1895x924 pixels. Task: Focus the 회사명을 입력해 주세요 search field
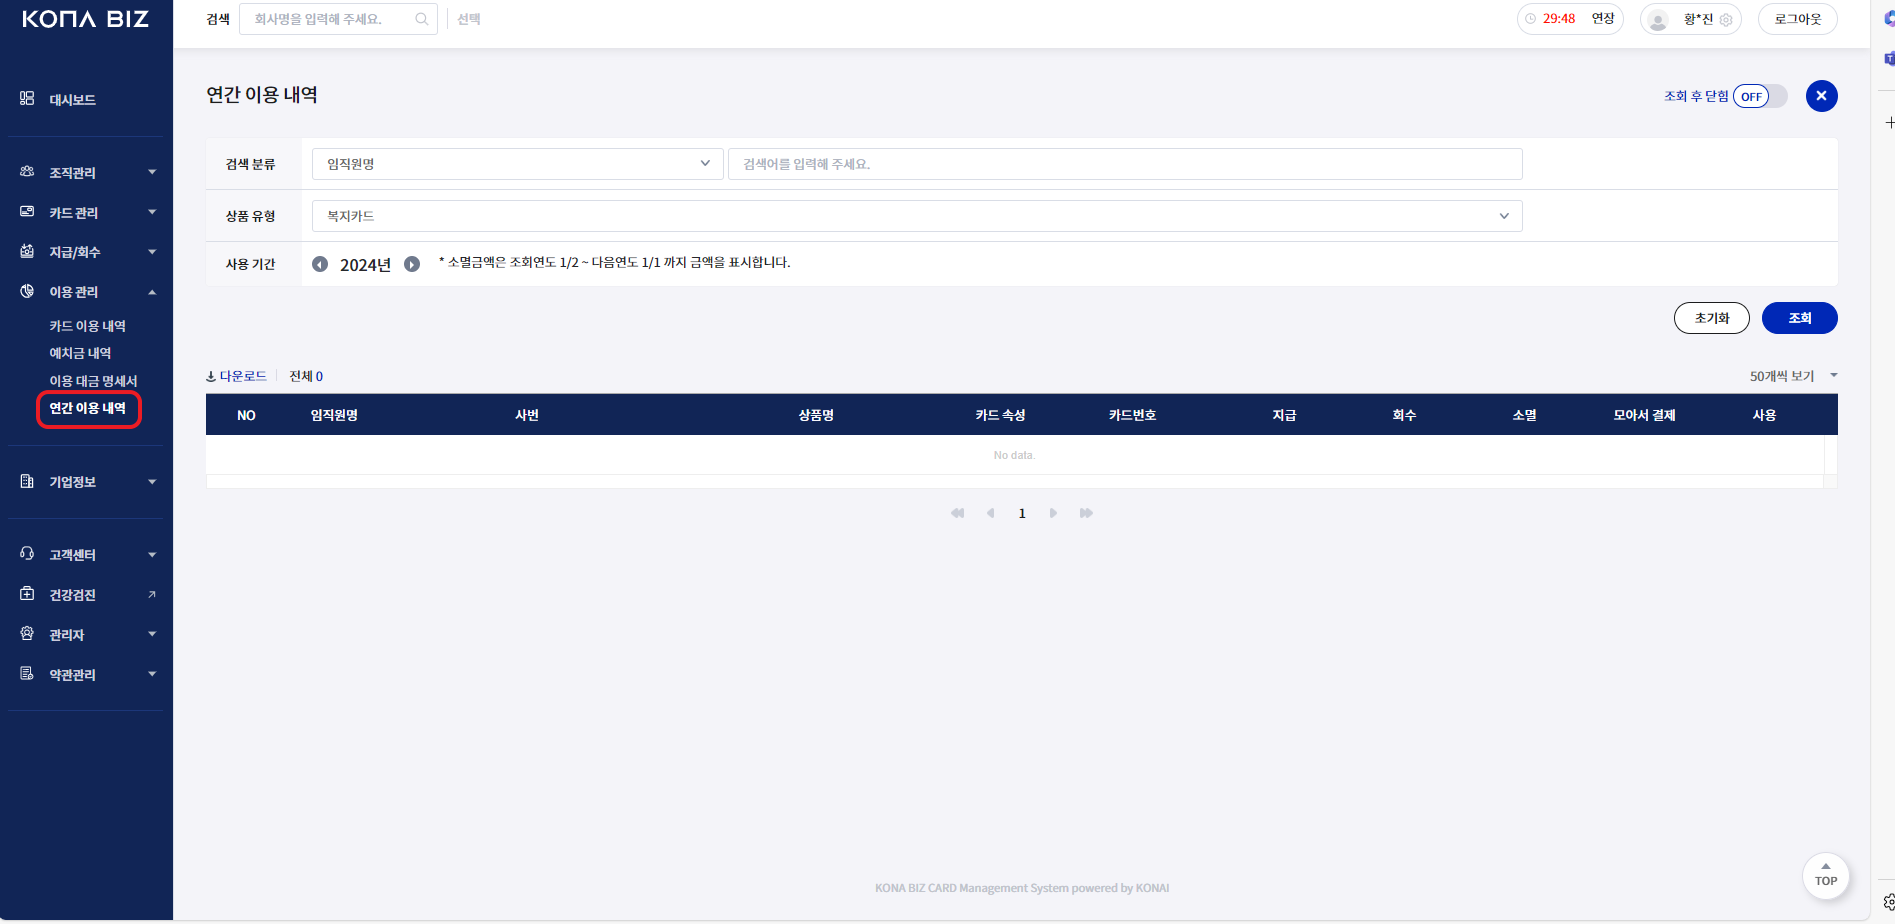[x=338, y=19]
